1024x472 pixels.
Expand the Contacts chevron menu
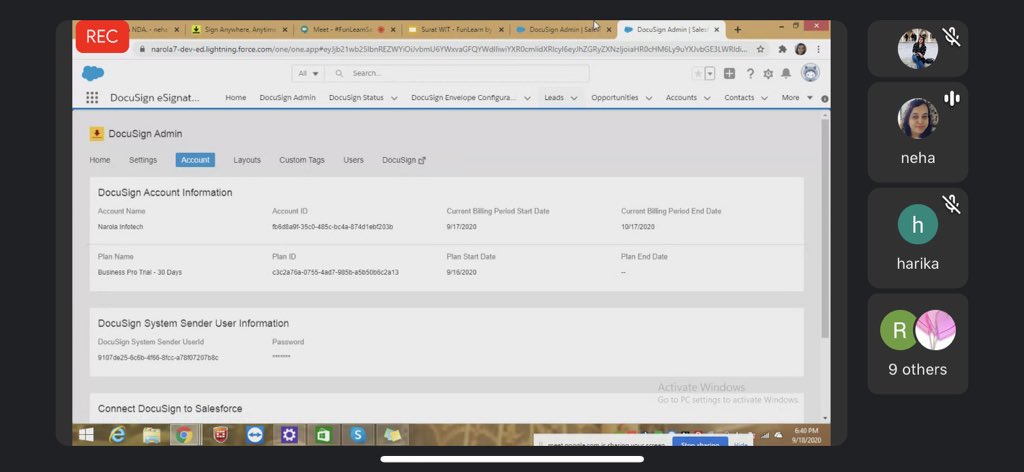tap(765, 98)
